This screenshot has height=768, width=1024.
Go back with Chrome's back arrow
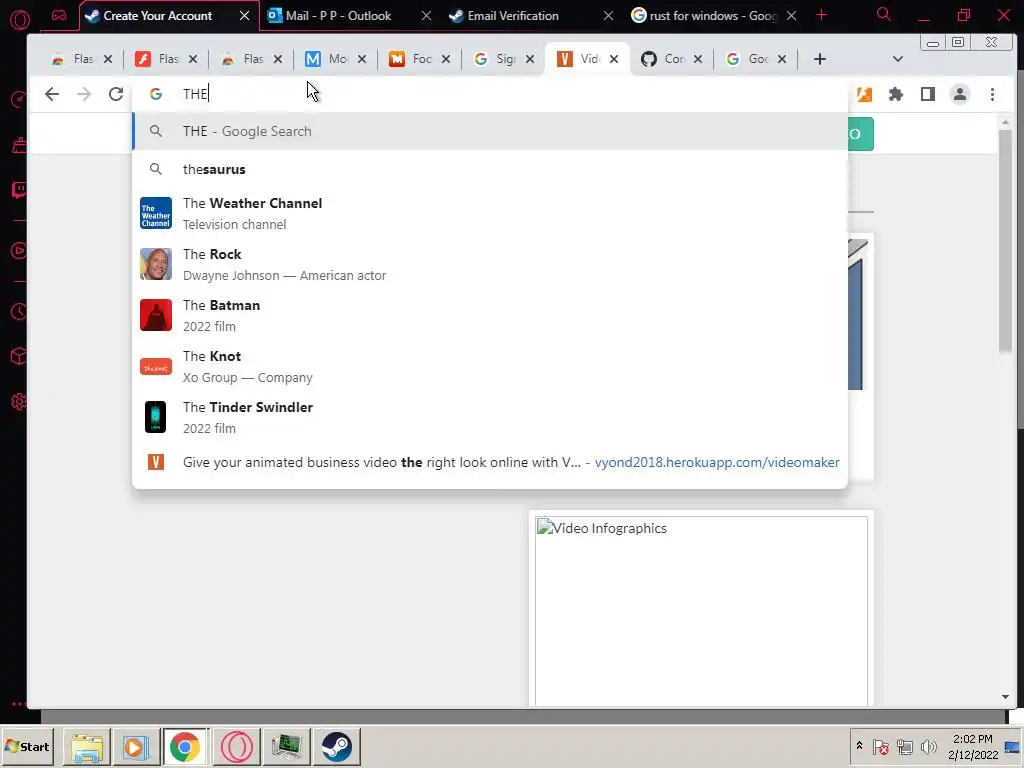coord(52,94)
